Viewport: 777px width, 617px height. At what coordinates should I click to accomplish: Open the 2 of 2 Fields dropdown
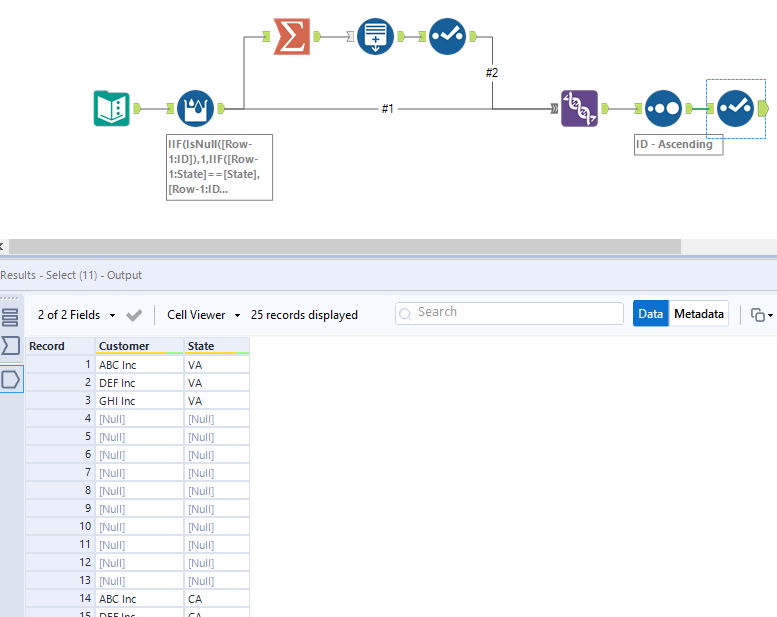(x=77, y=315)
